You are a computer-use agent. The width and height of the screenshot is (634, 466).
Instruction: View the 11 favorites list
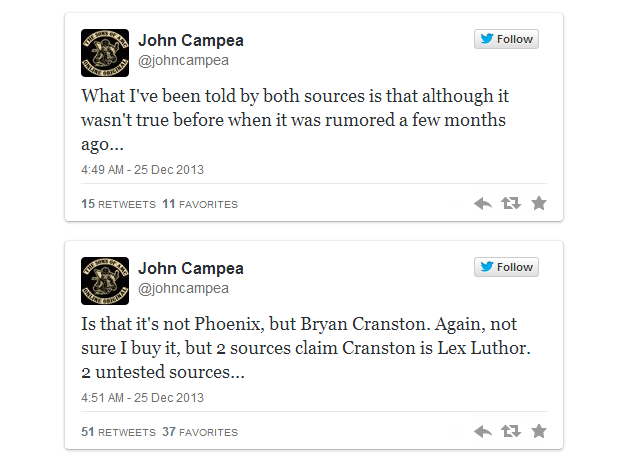click(x=200, y=205)
